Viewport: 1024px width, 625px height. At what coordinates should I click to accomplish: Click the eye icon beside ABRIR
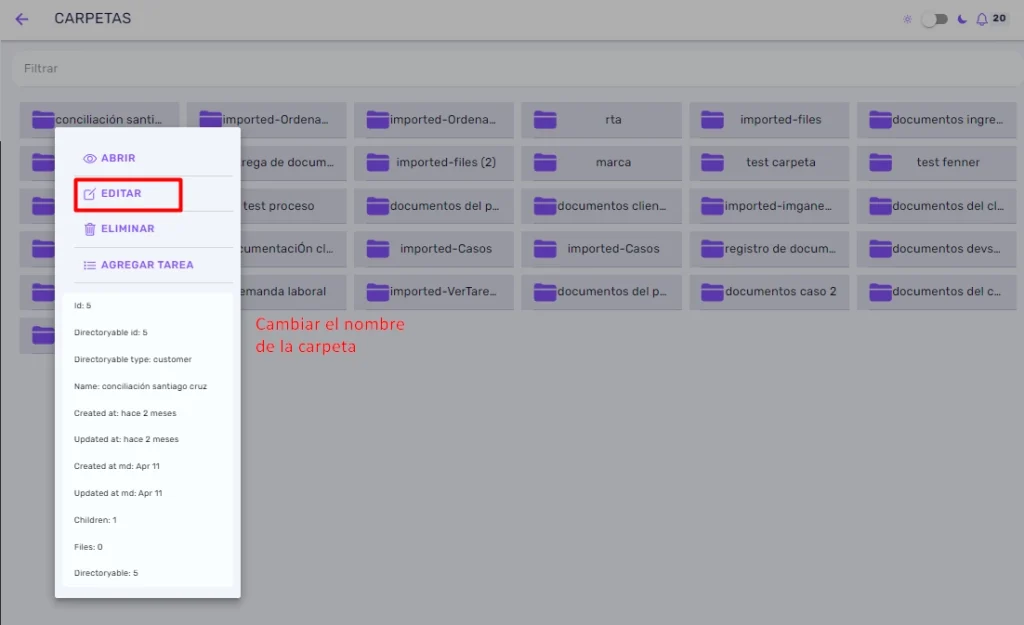(89, 159)
